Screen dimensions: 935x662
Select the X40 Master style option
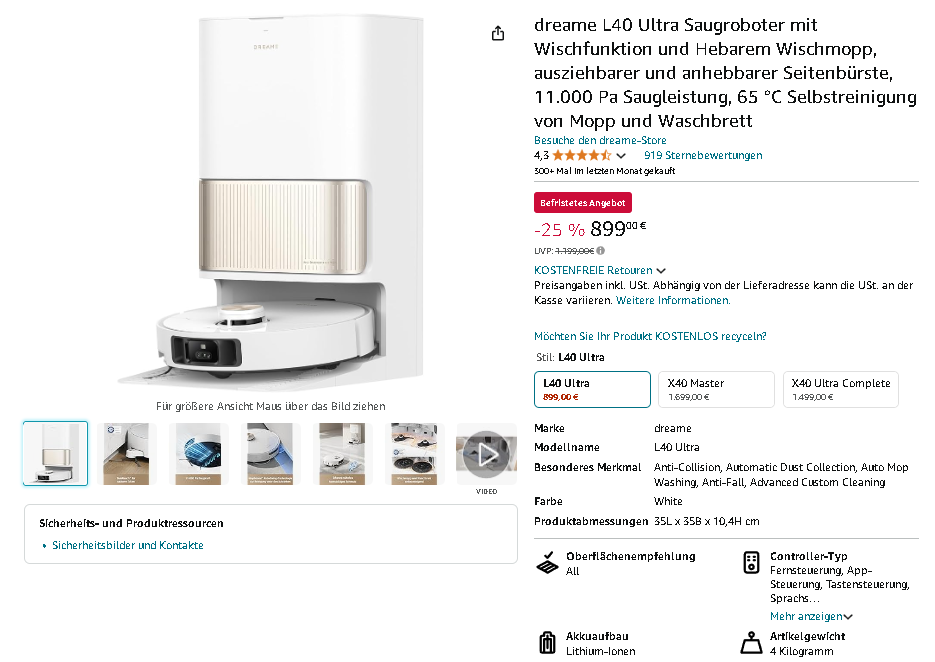[716, 389]
